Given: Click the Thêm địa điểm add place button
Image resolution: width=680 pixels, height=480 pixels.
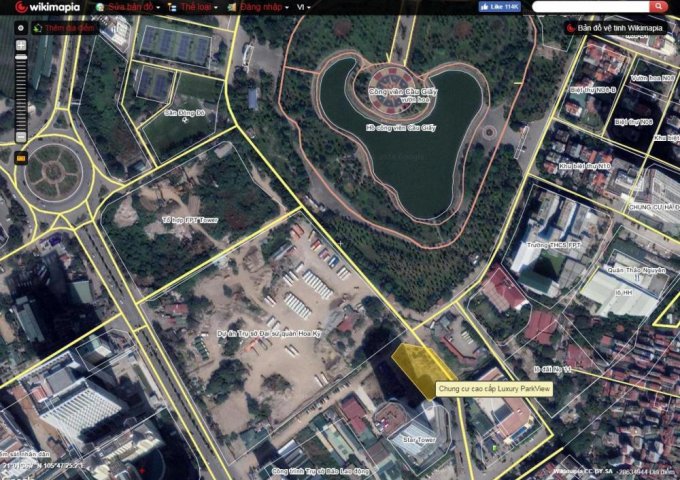Looking at the screenshot, I should coord(65,28).
